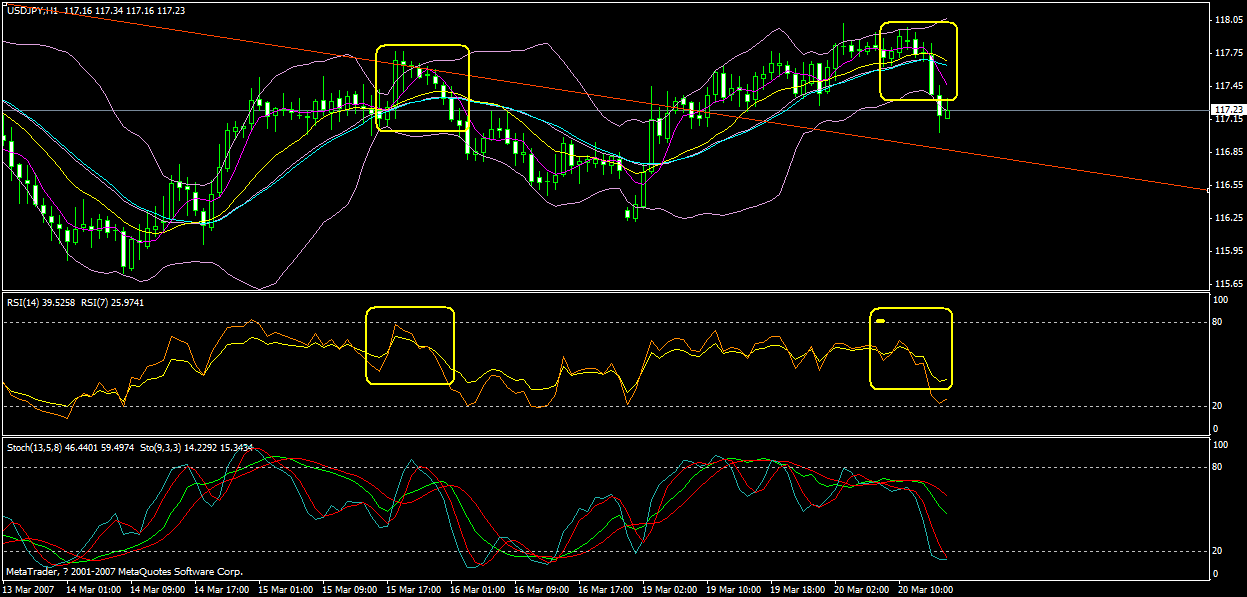
Task: Click the 115.65 price axis value
Action: (x=1229, y=284)
